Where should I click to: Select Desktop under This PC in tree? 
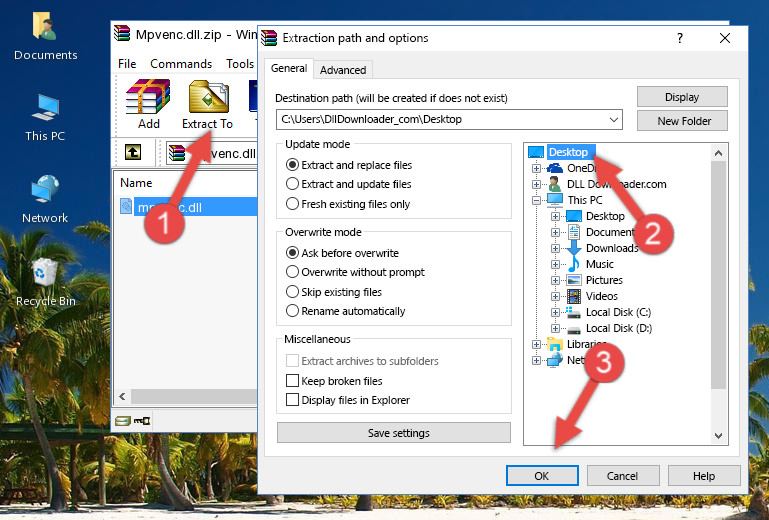point(605,216)
